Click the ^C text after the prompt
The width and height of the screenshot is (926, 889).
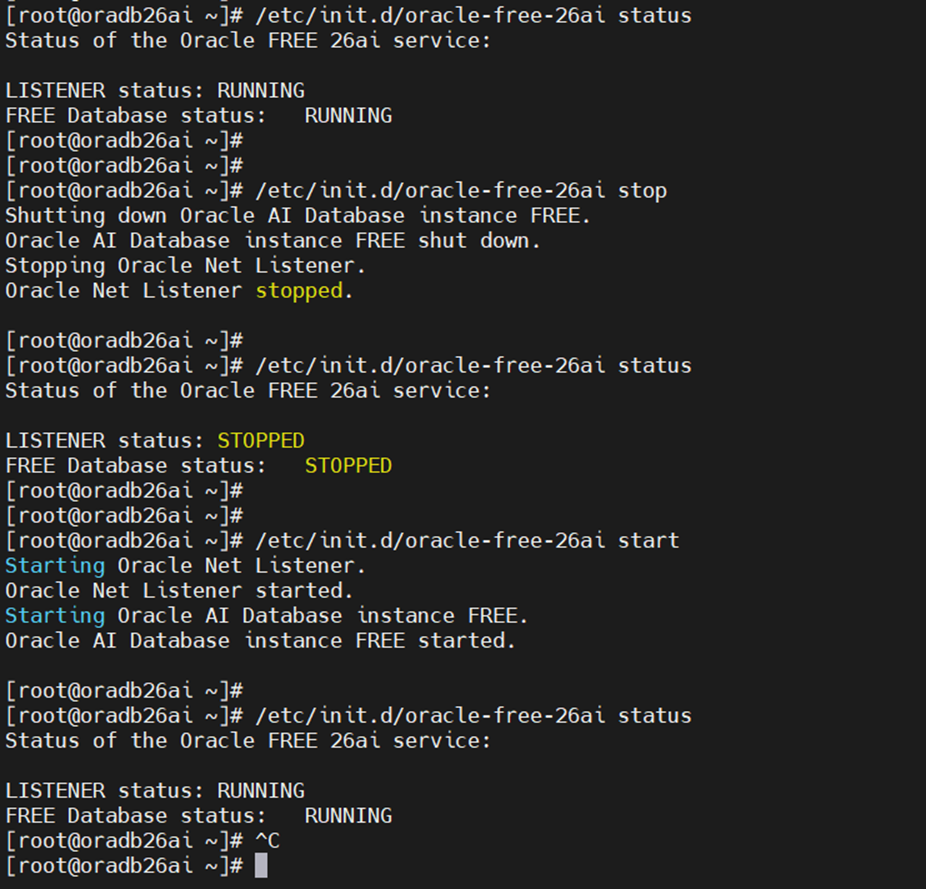[267, 841]
